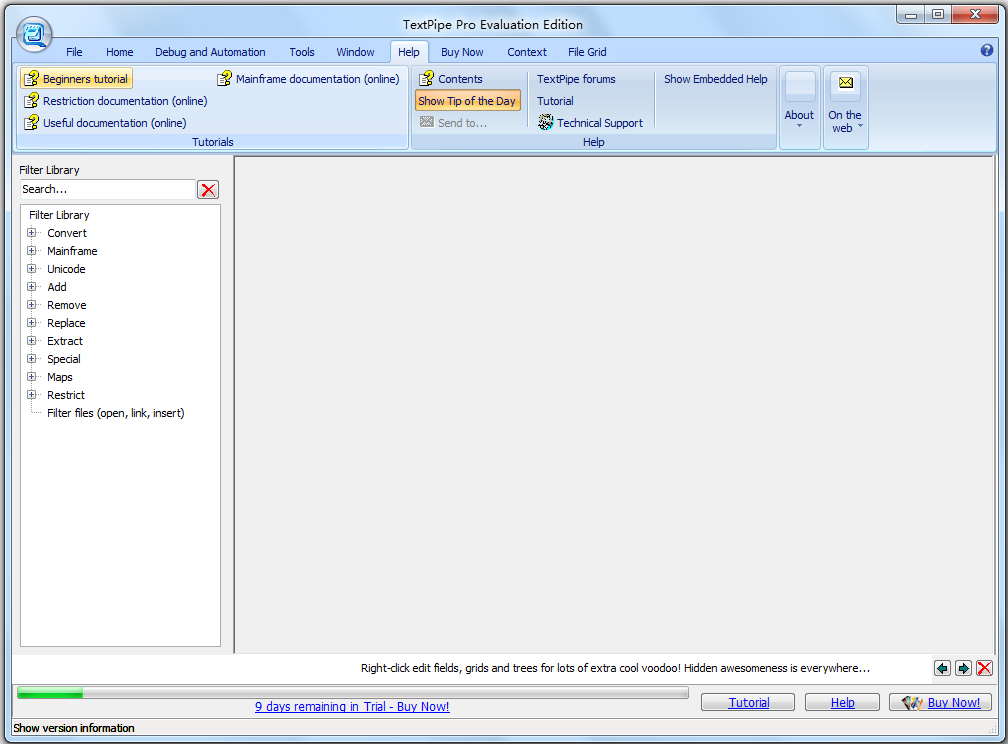Open Debug and Automation tab

210,52
